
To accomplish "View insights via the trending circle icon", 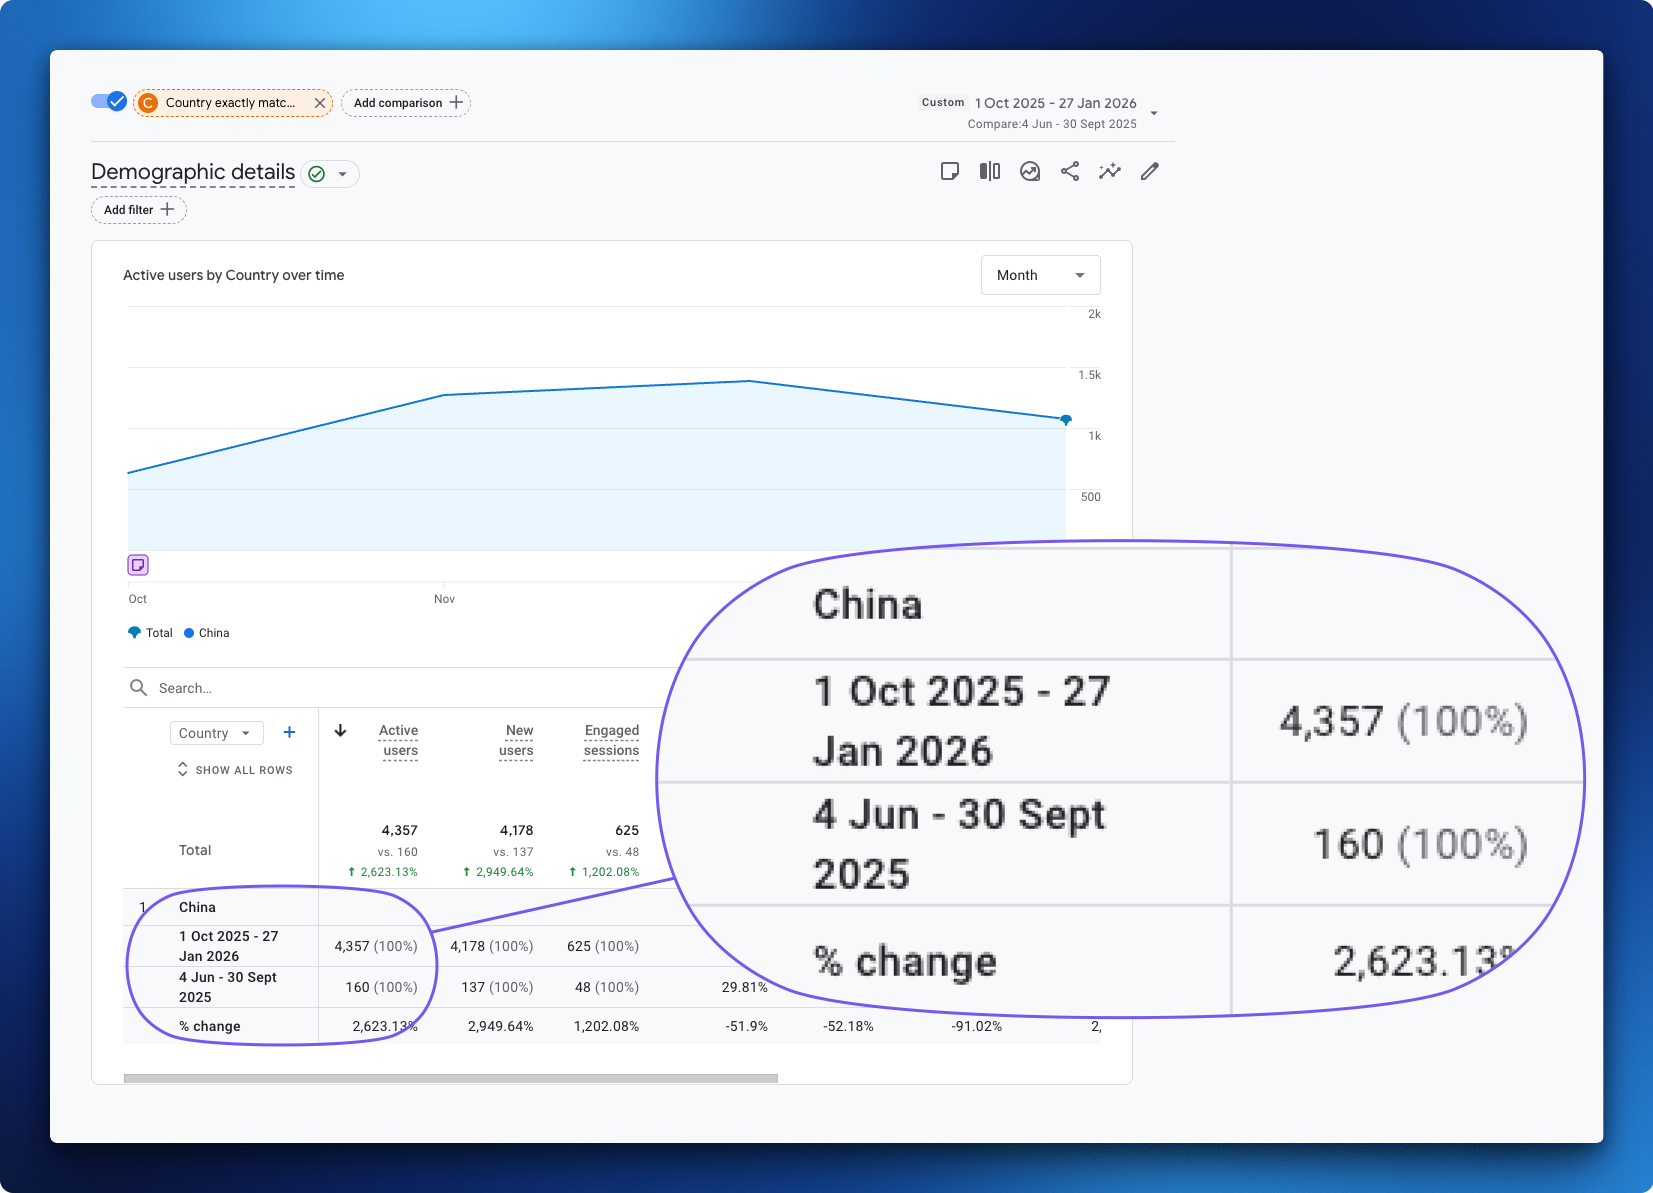I will coord(1030,171).
